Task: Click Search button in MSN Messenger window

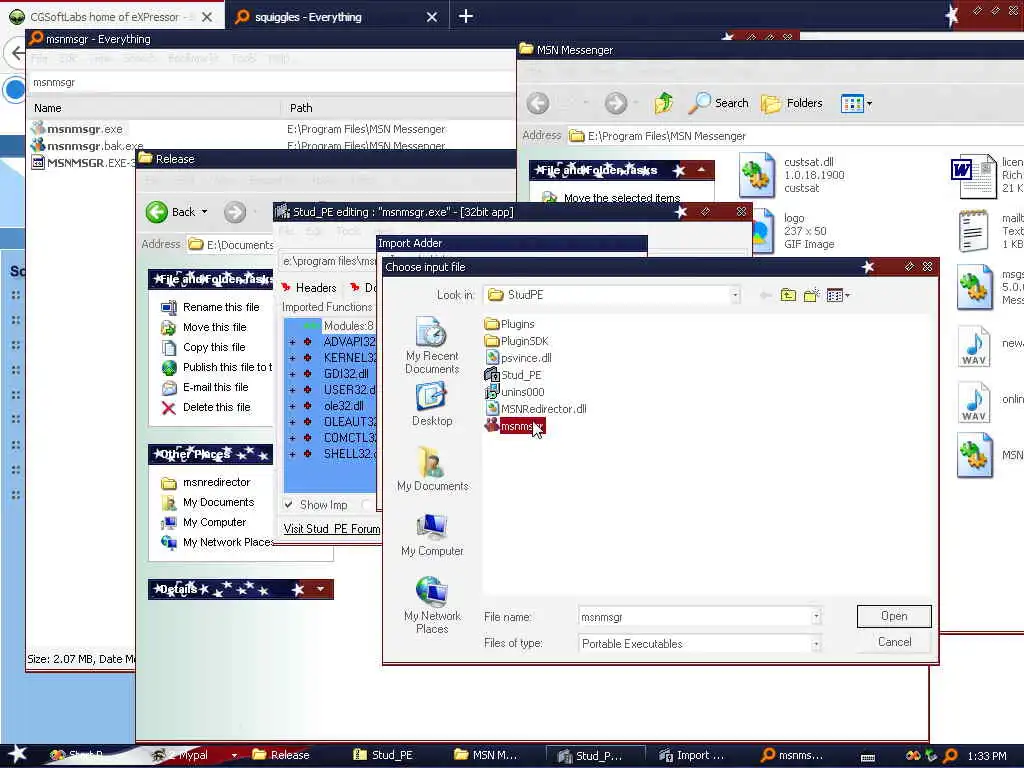Action: [x=719, y=103]
